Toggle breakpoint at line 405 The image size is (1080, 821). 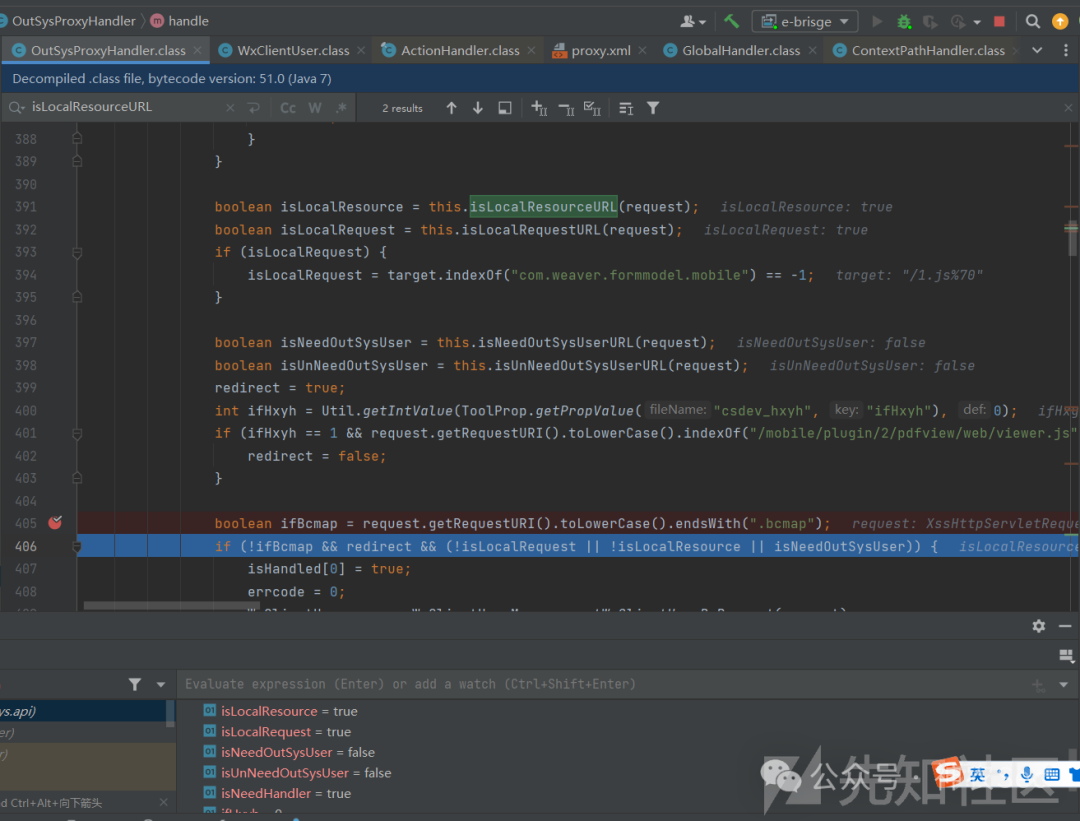(55, 523)
